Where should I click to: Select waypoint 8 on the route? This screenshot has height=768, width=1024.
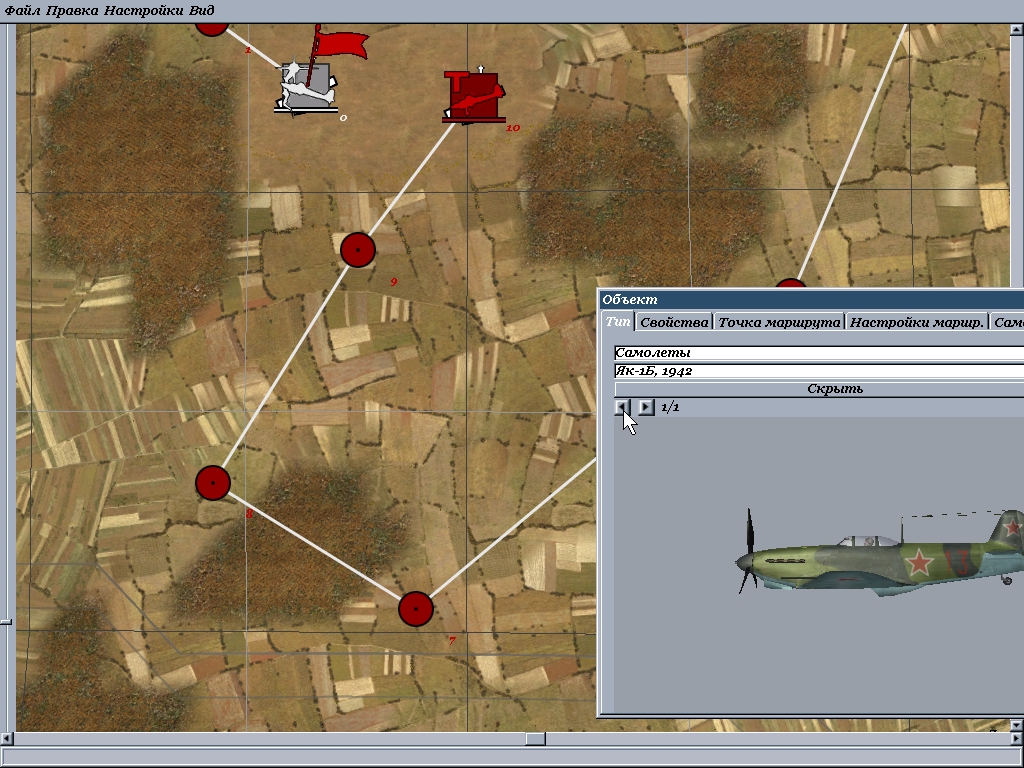click(x=213, y=483)
